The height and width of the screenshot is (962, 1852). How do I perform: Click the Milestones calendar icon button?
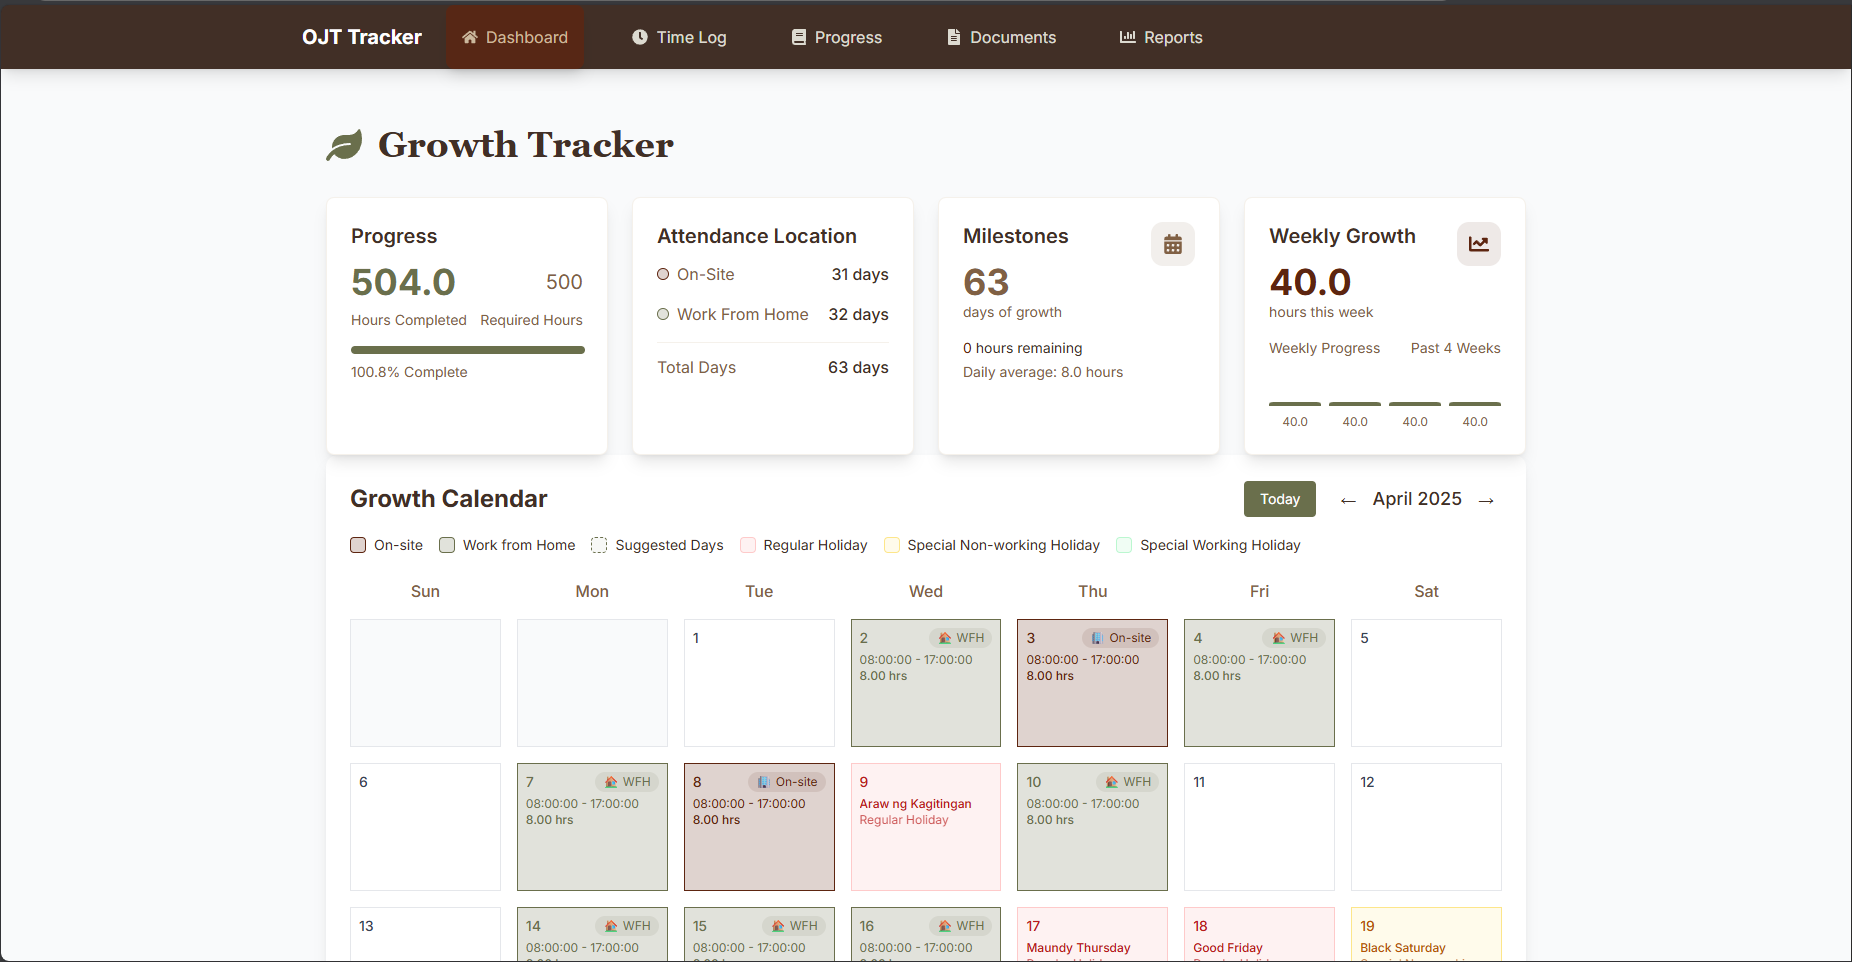click(1173, 244)
